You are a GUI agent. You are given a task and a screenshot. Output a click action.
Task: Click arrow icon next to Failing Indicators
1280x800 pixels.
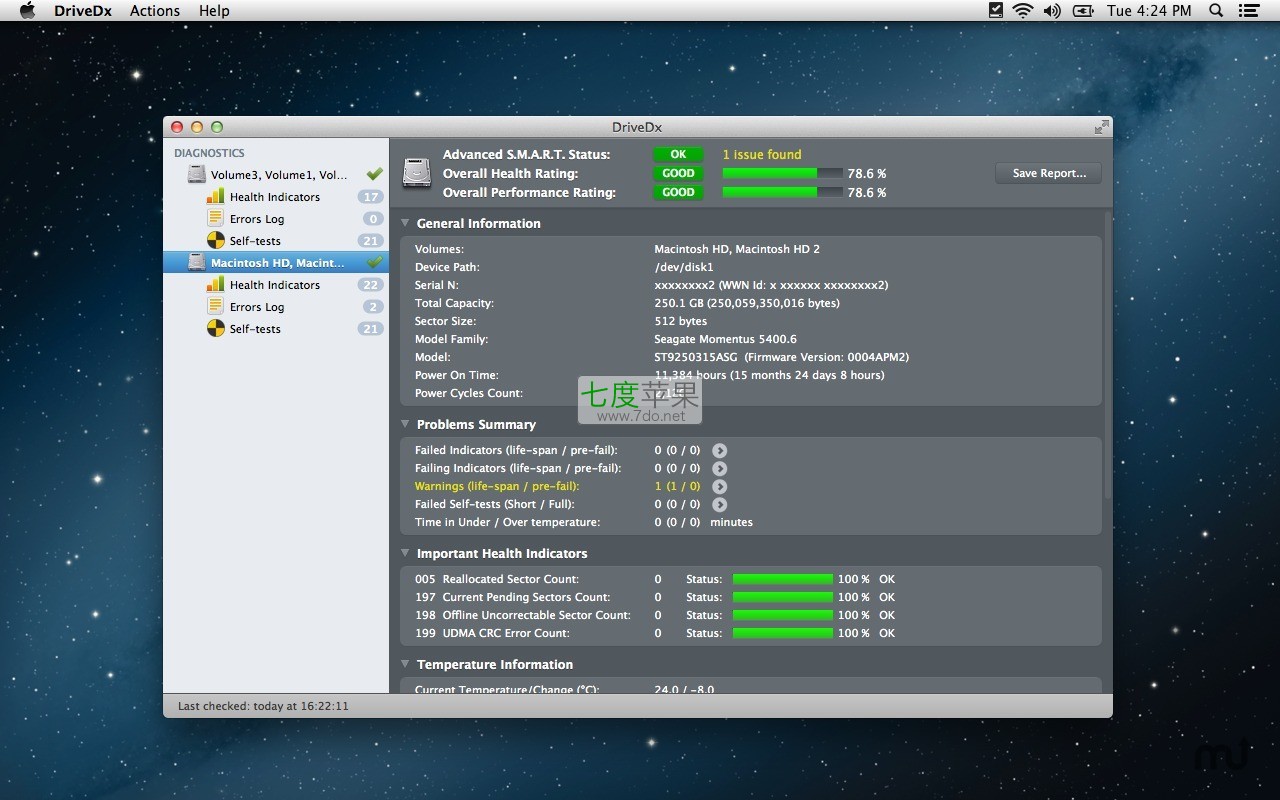click(x=719, y=469)
